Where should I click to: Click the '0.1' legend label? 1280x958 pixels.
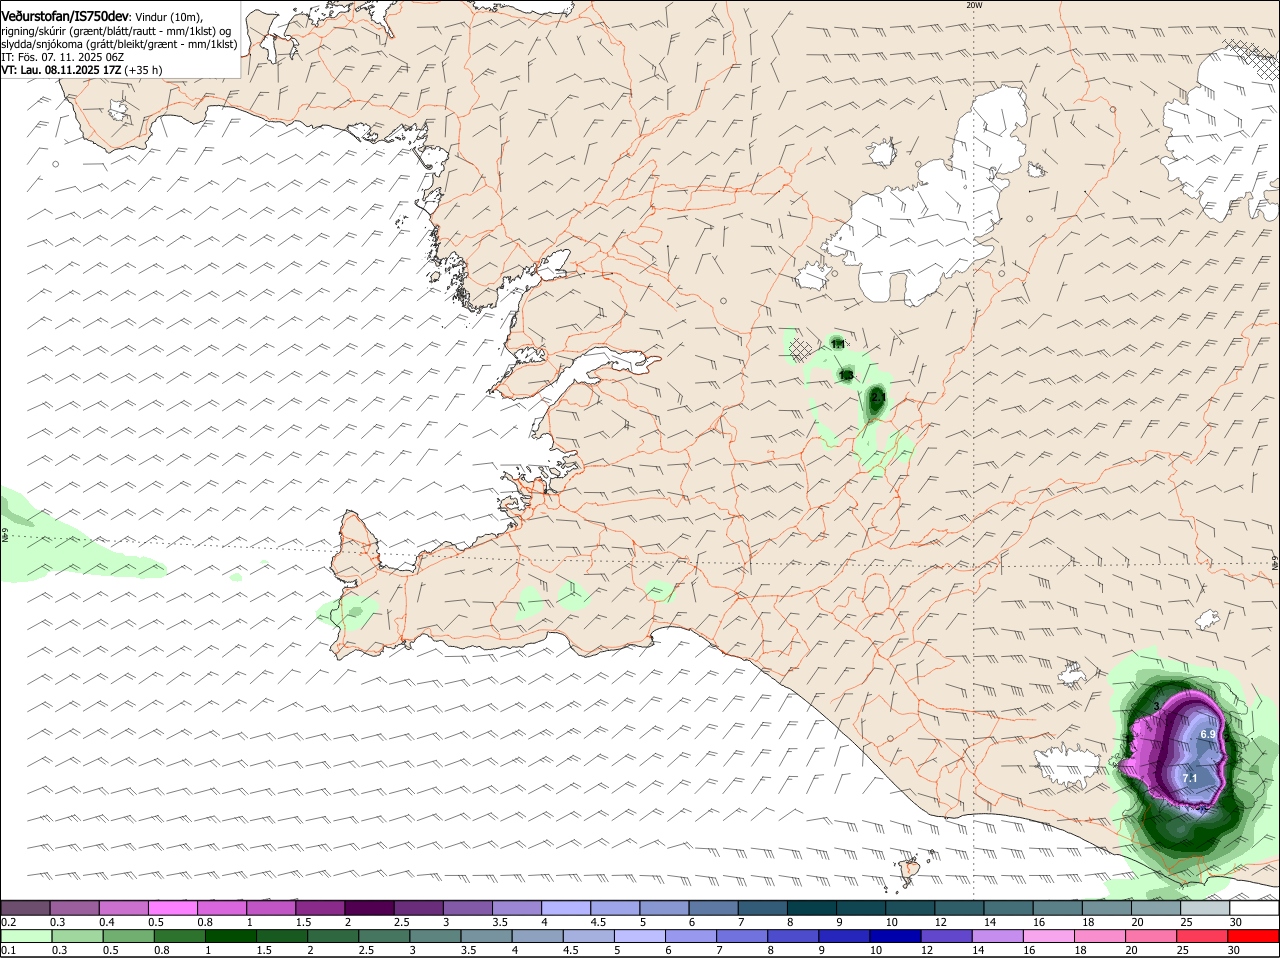pos(8,950)
